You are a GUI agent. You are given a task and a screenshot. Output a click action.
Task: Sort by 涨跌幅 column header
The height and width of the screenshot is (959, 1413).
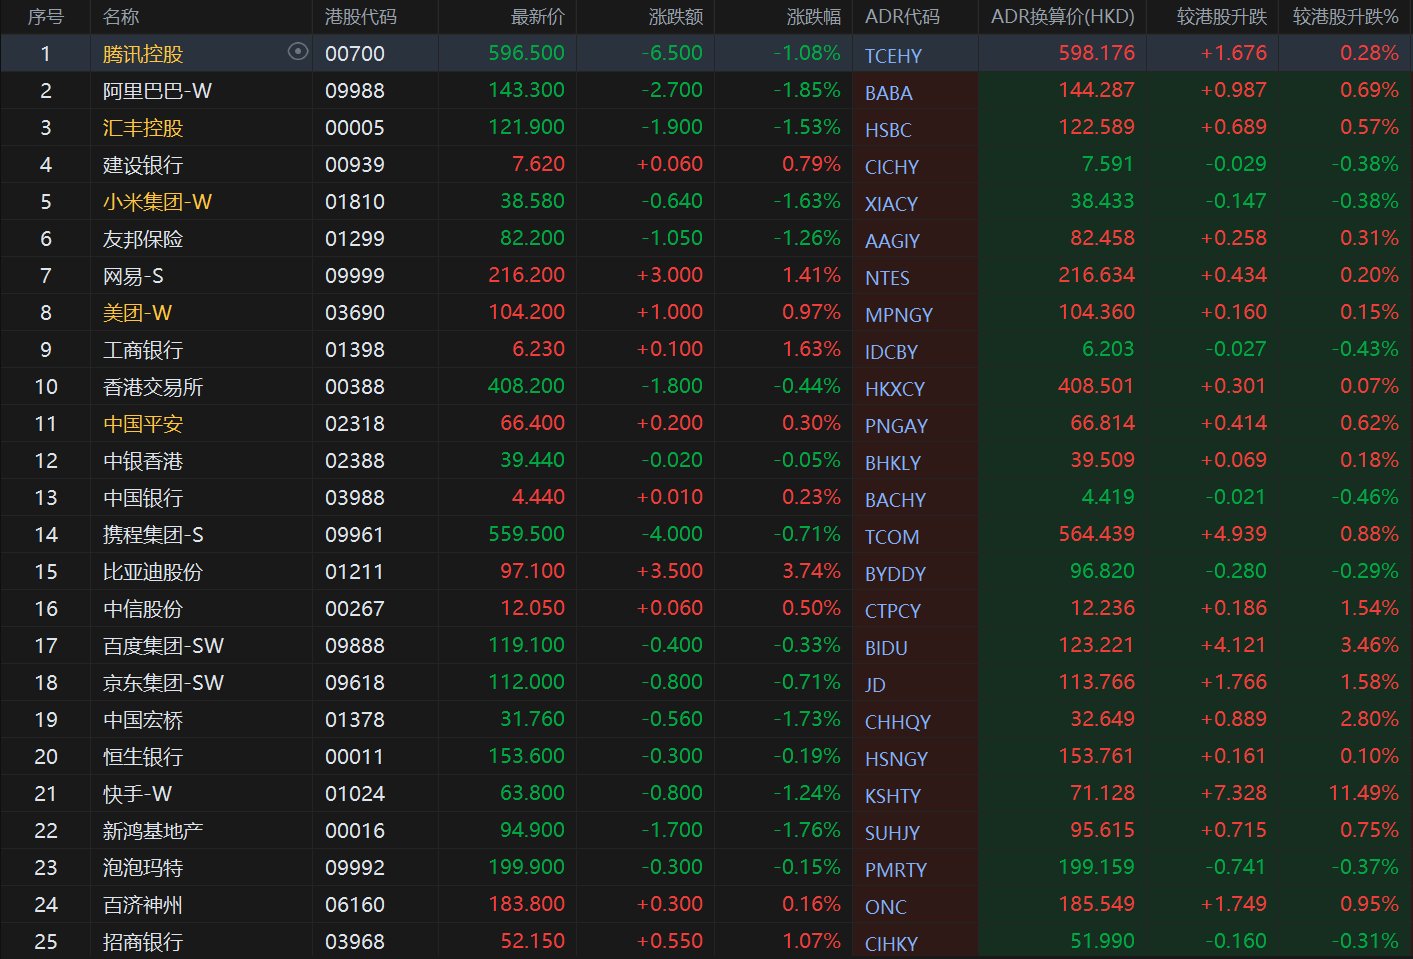click(x=813, y=17)
